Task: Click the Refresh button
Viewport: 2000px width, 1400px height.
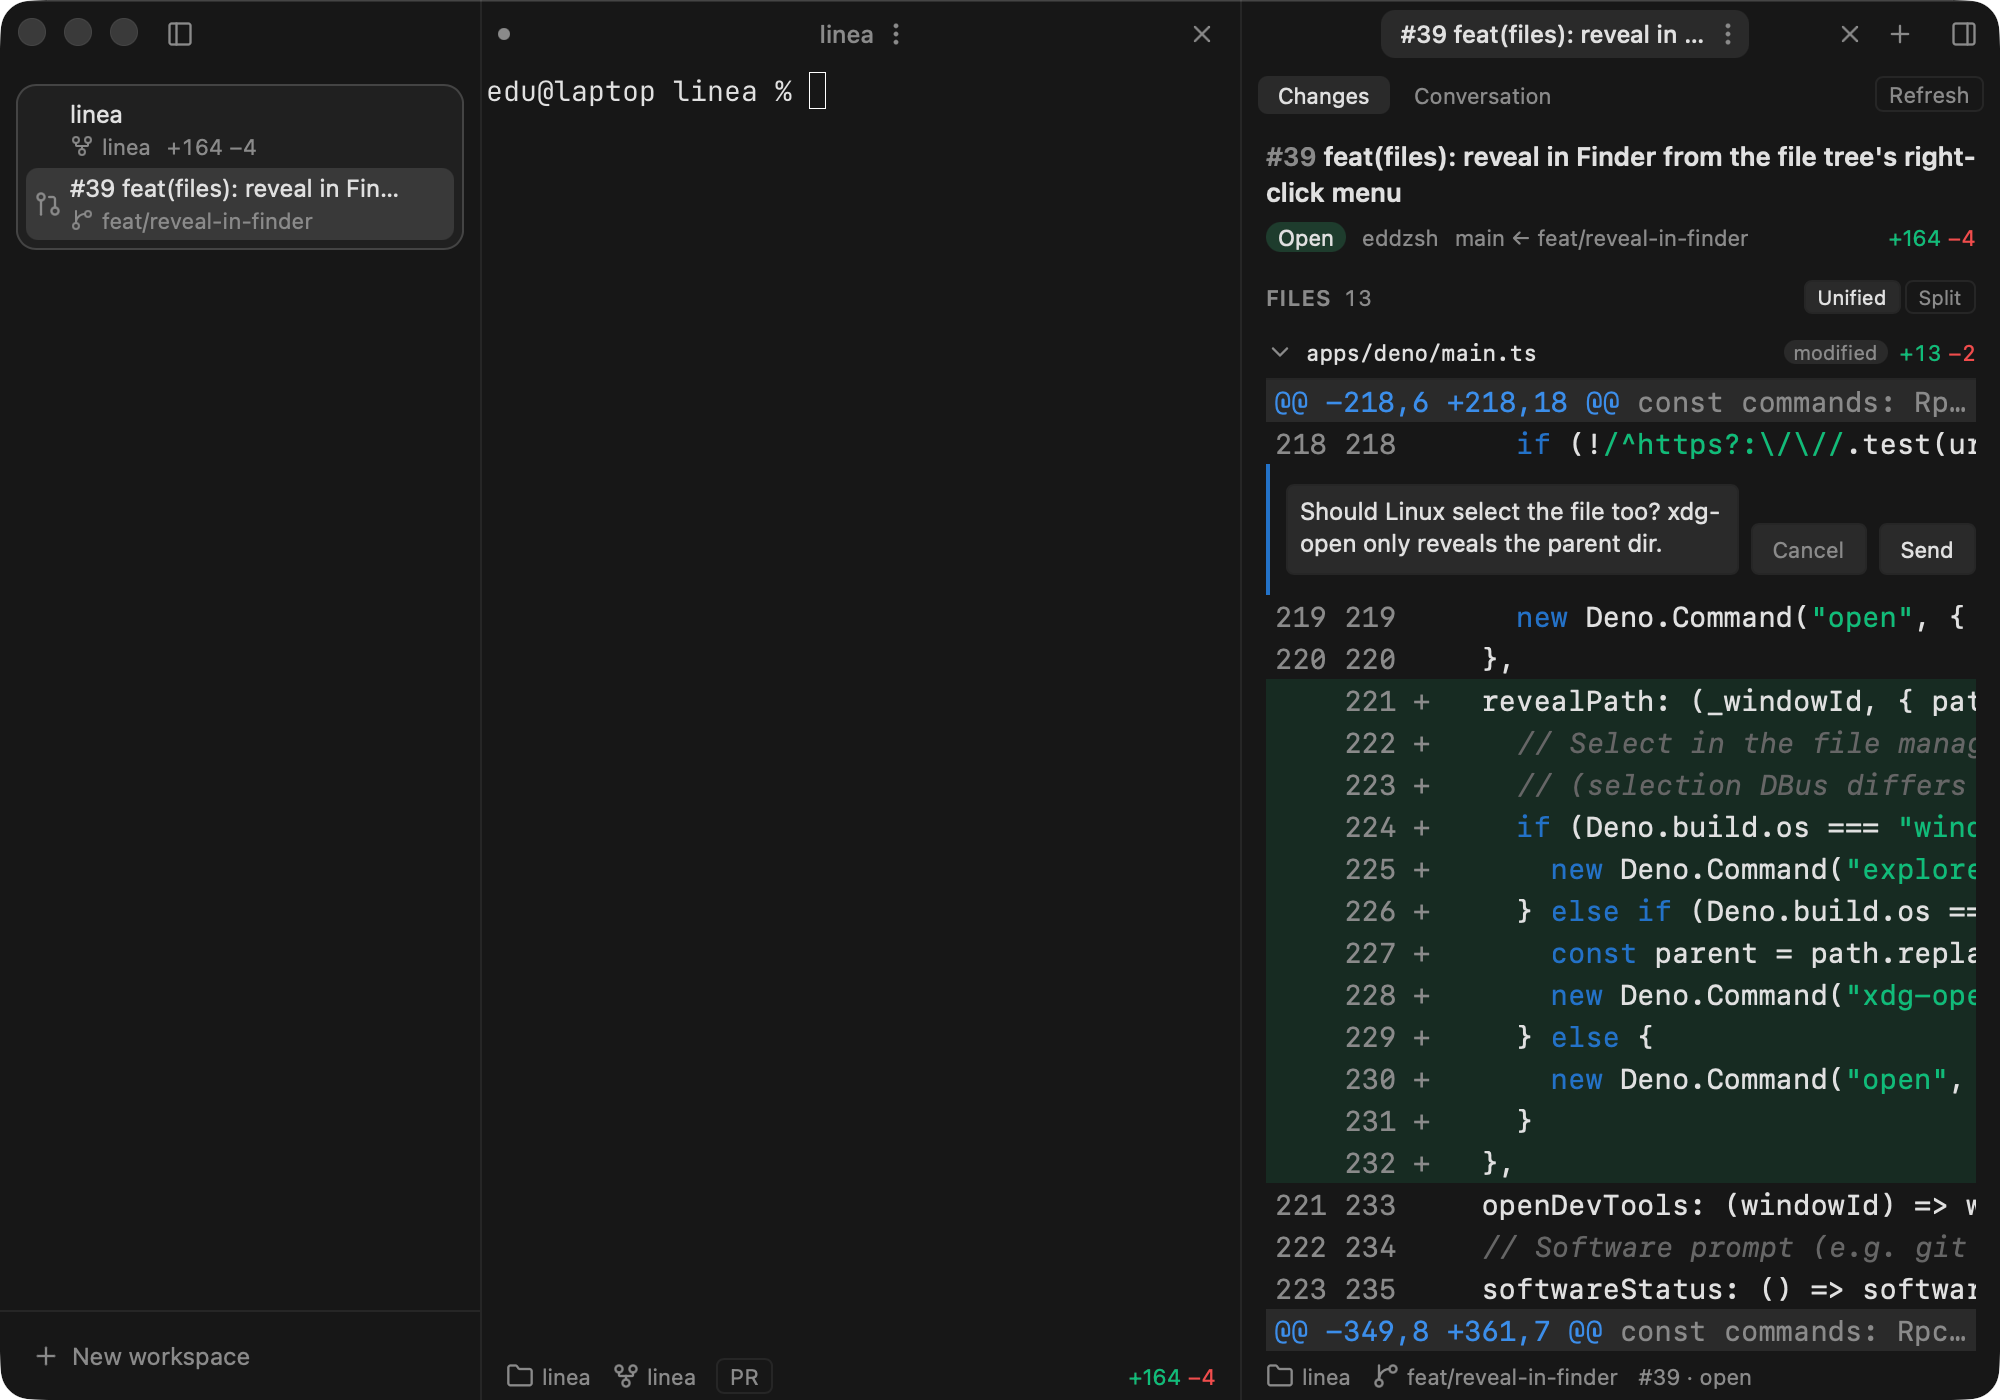Action: (x=1928, y=95)
